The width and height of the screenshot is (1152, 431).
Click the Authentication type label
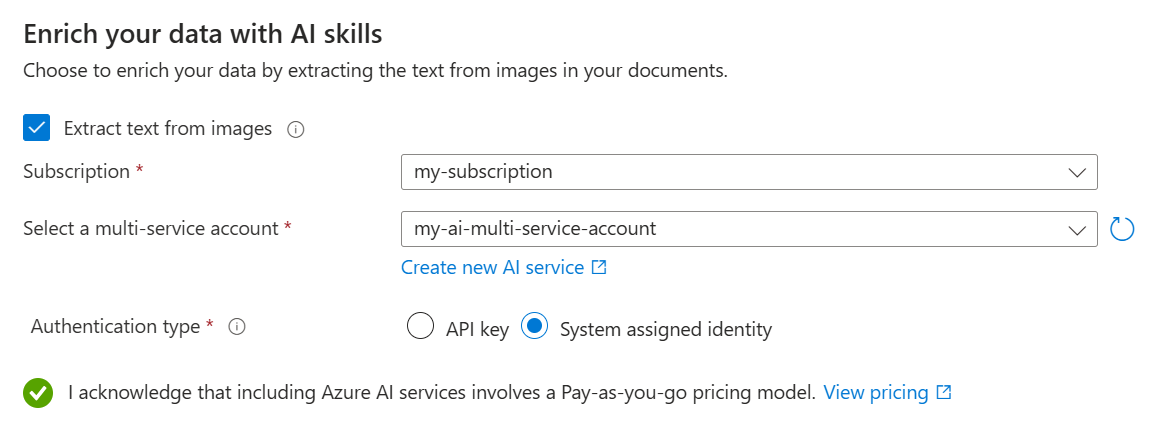point(116,327)
